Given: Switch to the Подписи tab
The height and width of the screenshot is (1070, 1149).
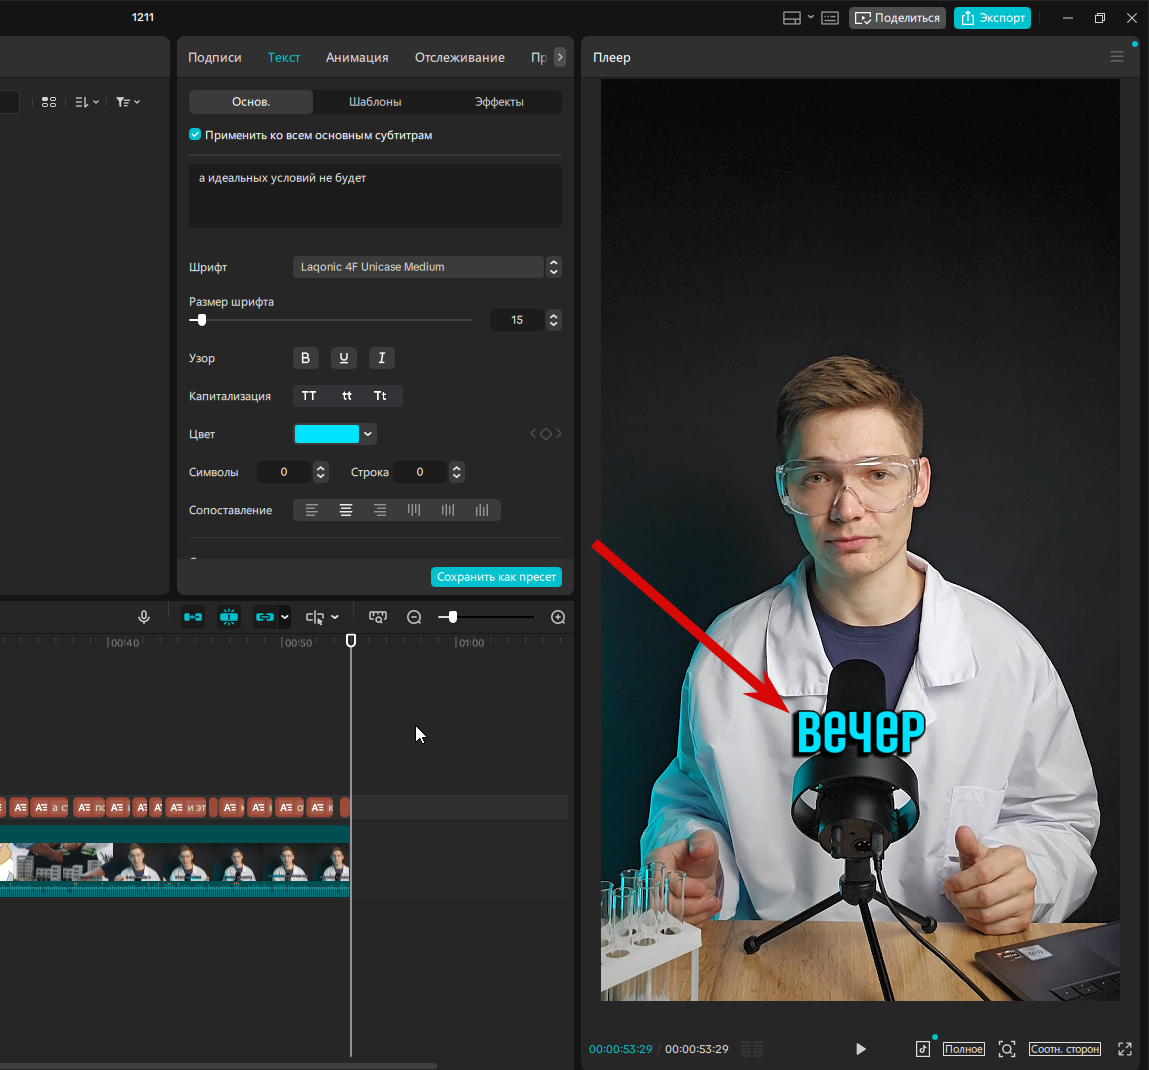Looking at the screenshot, I should 215,57.
